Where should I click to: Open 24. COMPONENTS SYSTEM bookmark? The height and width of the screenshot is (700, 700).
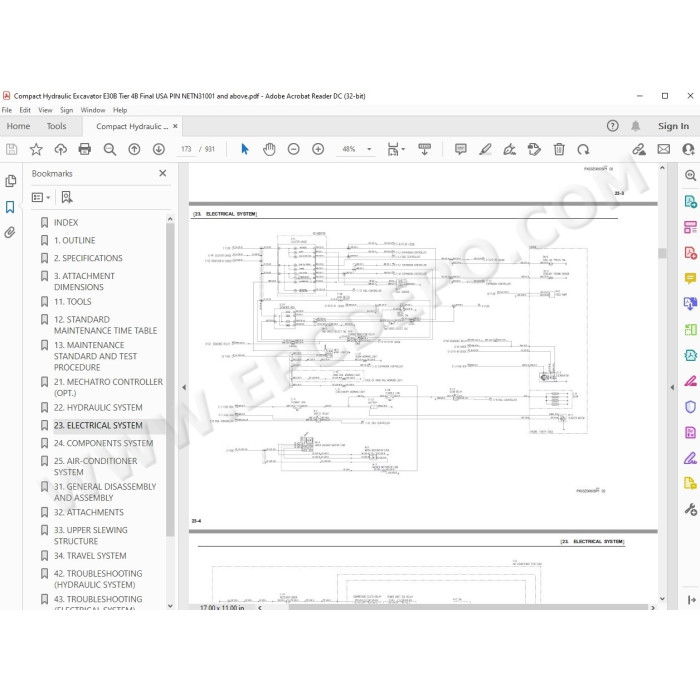click(104, 443)
